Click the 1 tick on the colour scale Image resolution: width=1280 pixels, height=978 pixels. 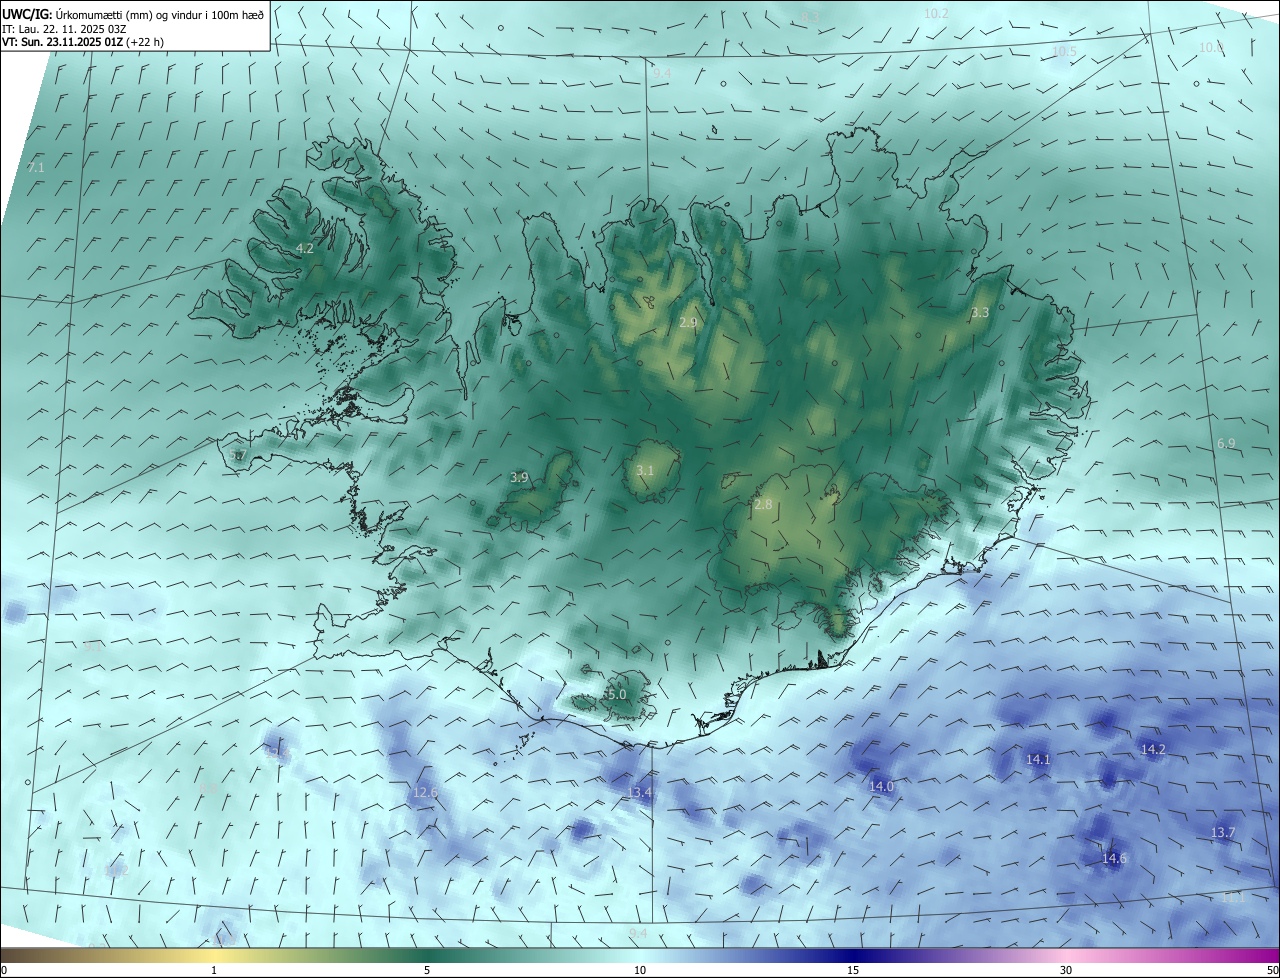(x=214, y=970)
